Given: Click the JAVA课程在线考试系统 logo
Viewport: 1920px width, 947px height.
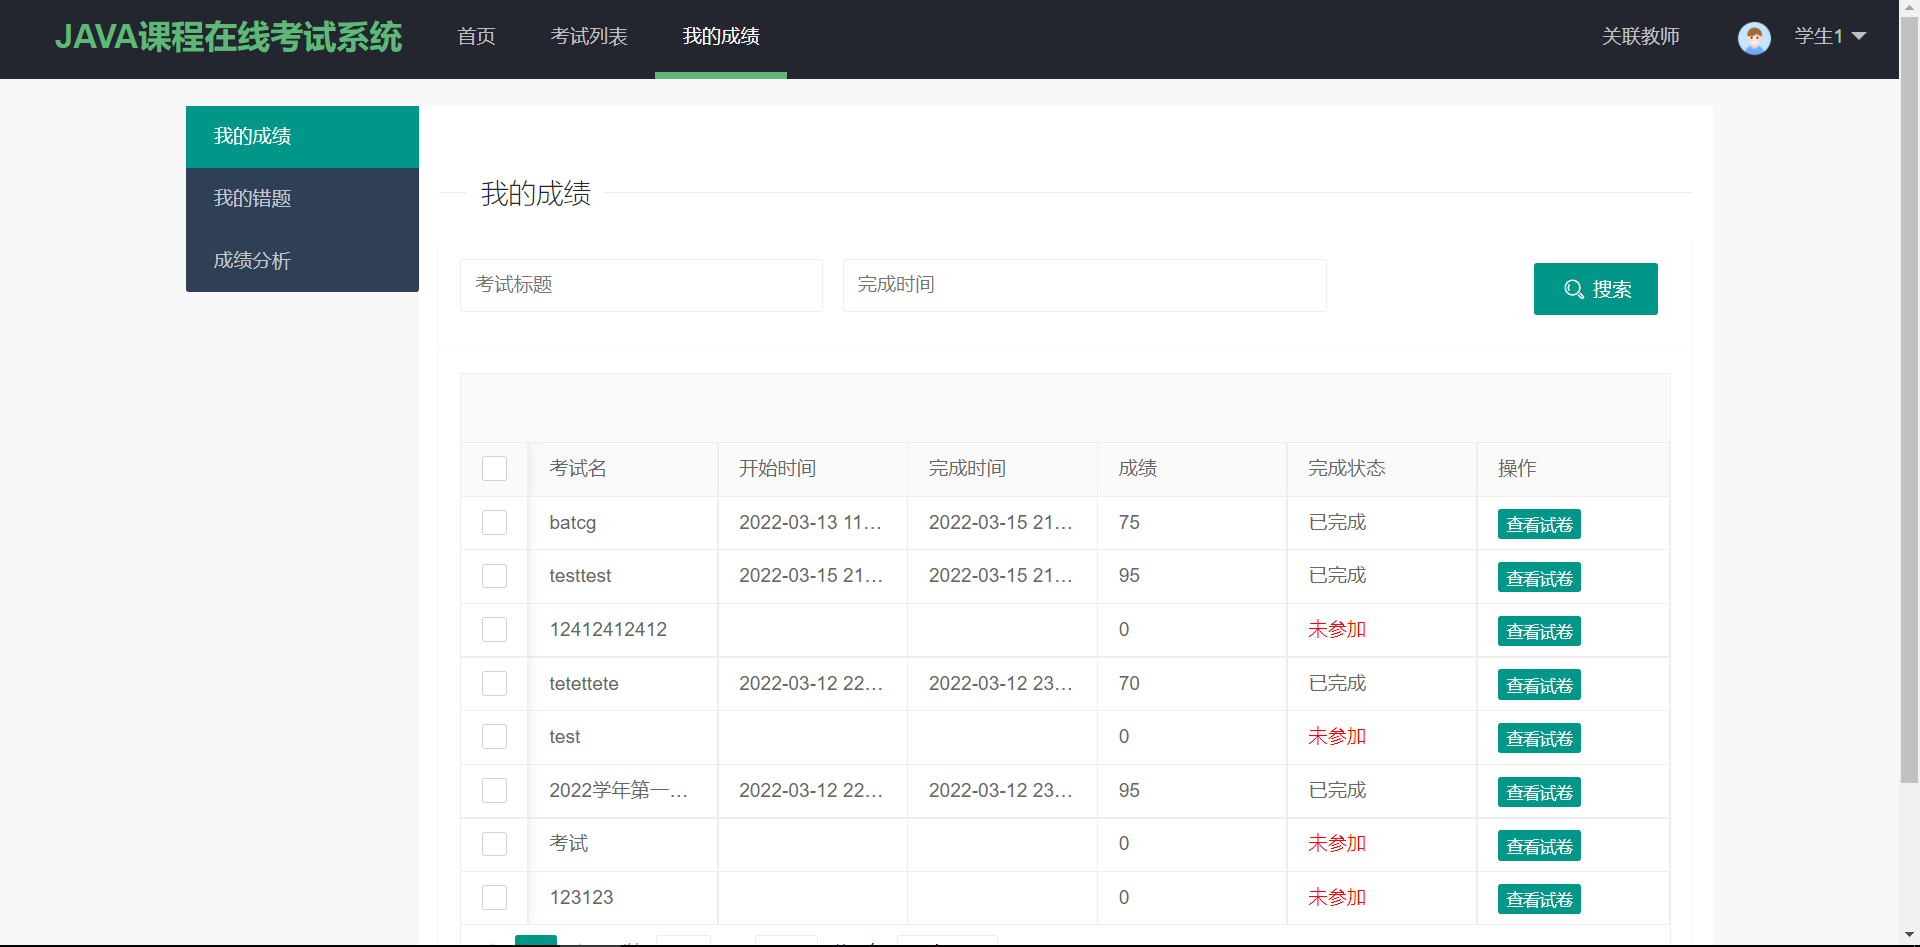Looking at the screenshot, I should tap(228, 37).
